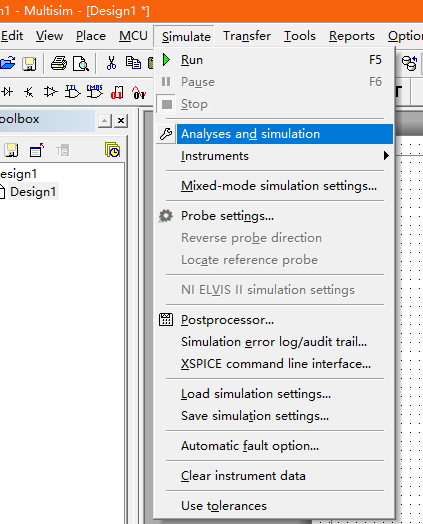Click the Save disk toolbar icon
Screen dimensions: 423x524
coord(29,63)
